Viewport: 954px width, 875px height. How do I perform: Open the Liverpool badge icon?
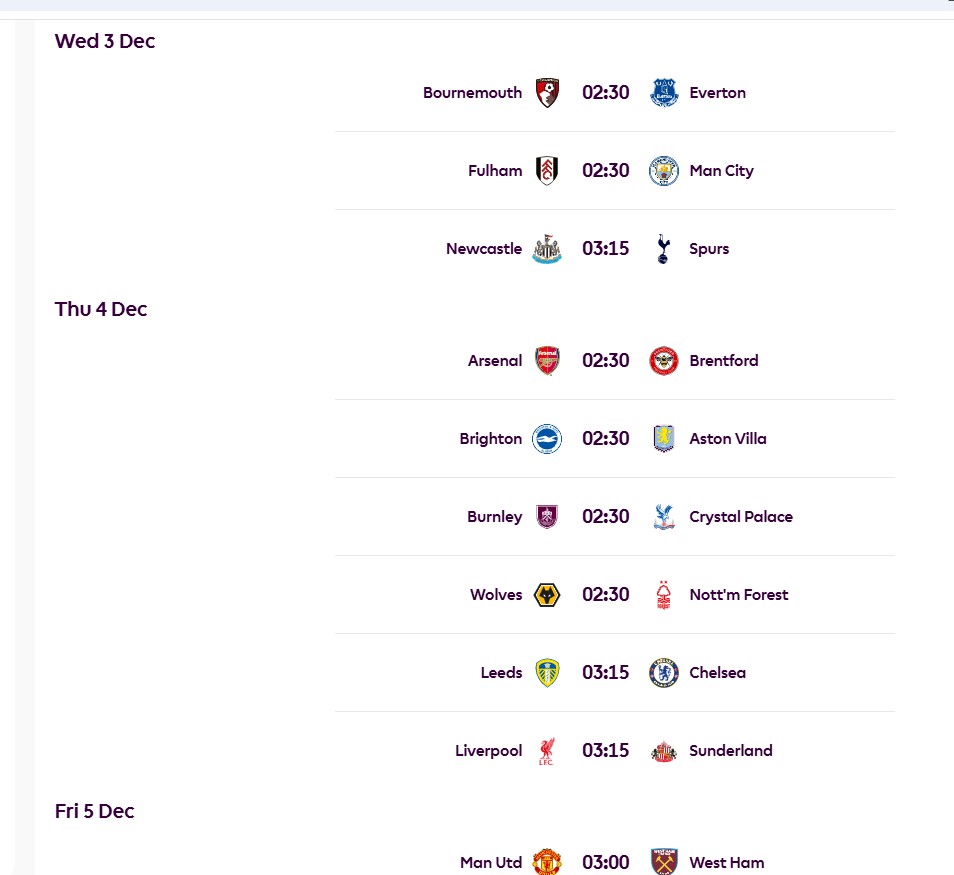tap(547, 750)
